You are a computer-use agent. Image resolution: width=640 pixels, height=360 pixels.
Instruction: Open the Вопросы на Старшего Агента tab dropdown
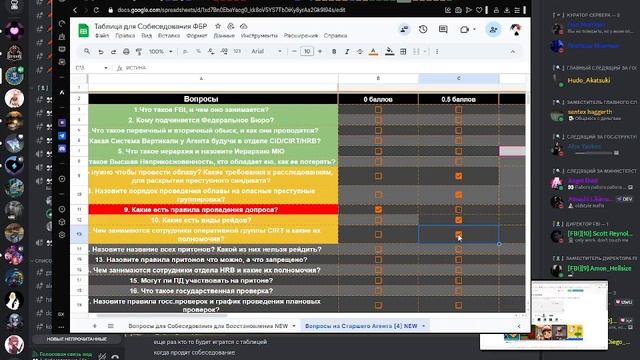point(424,326)
